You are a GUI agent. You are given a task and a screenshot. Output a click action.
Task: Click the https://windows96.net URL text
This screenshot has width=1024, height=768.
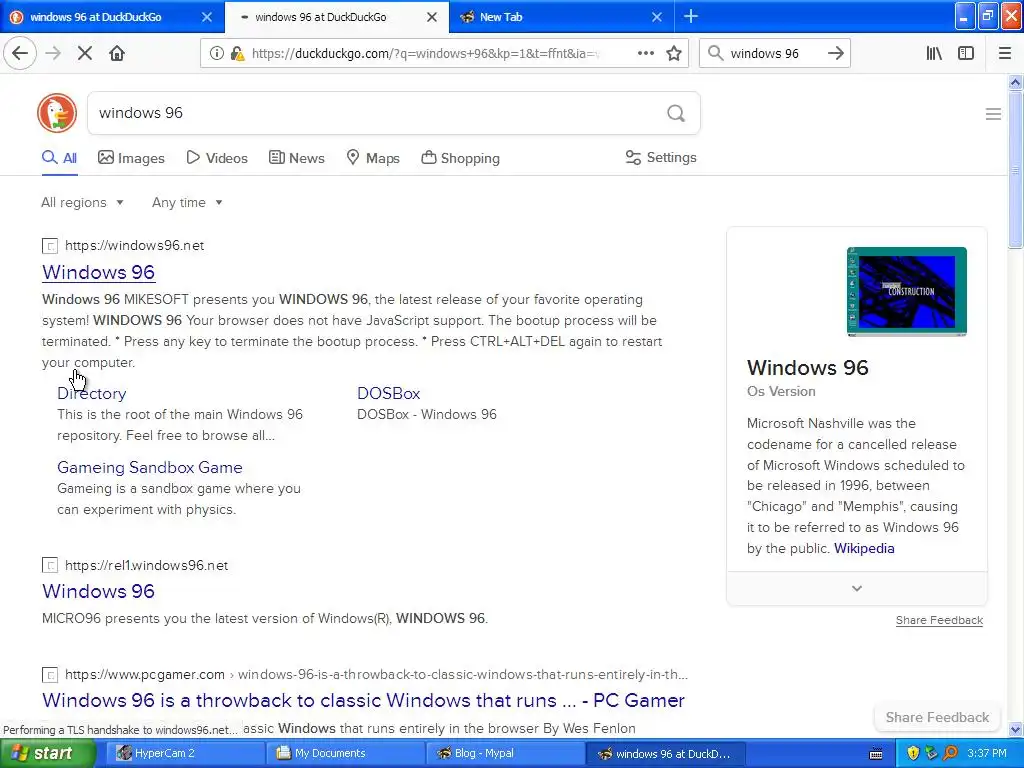(x=135, y=246)
